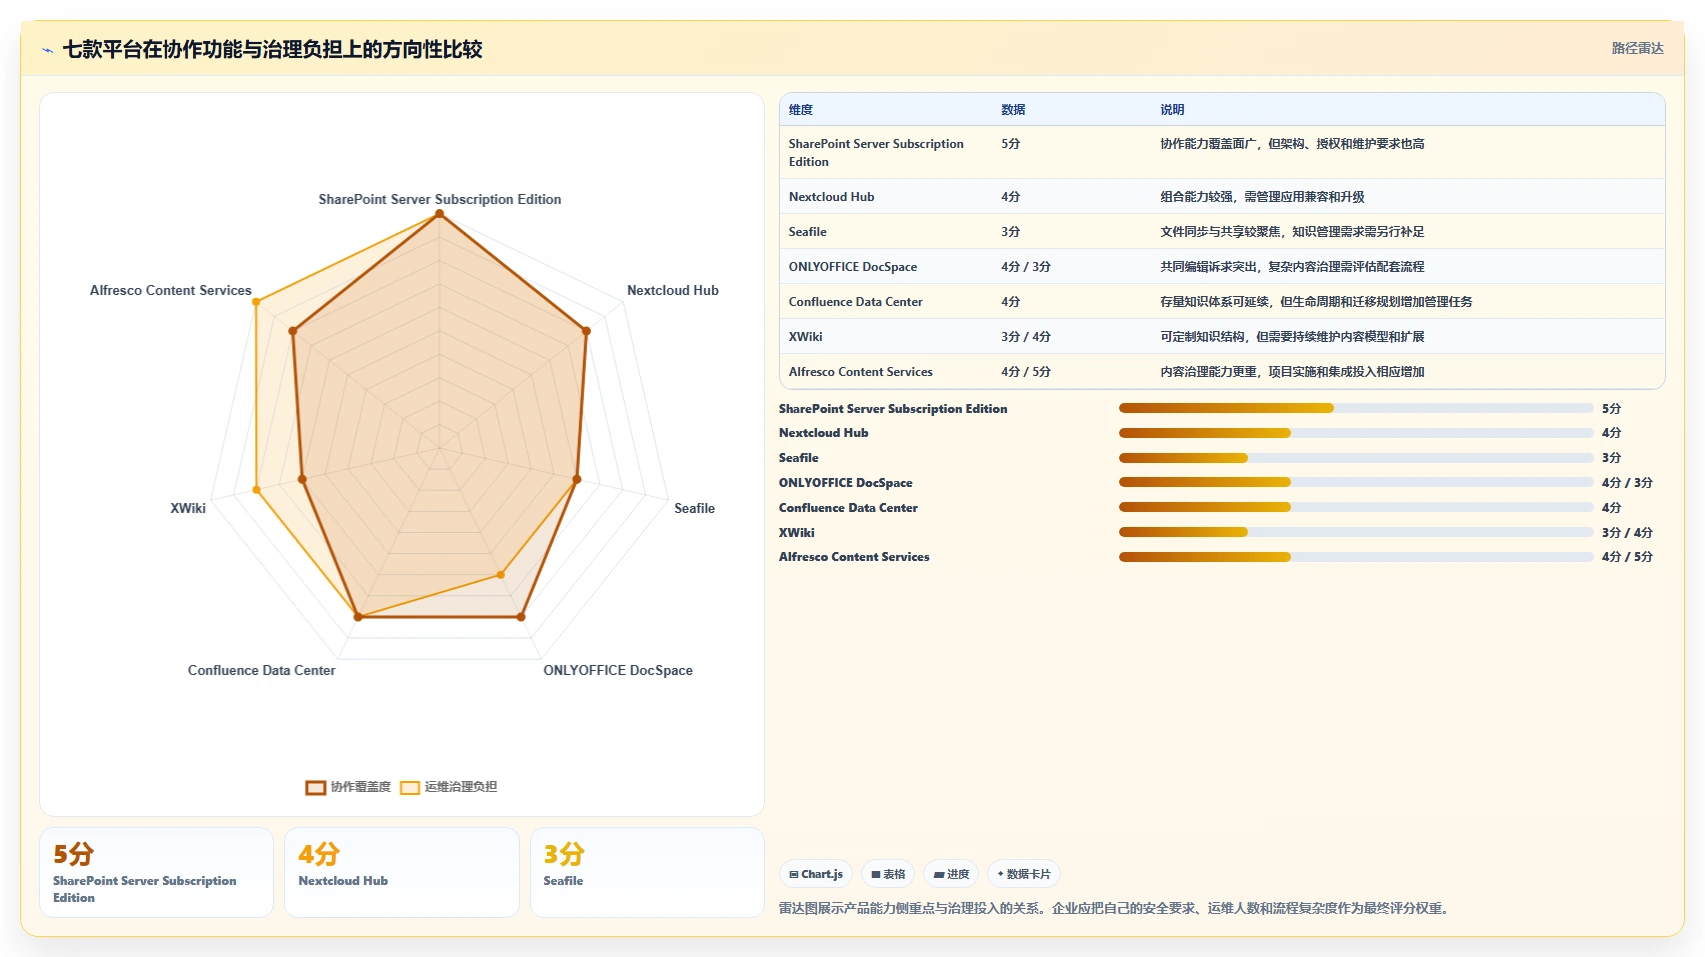
Task: Click the Alfresco Content Services progress bar
Action: tap(1356, 557)
